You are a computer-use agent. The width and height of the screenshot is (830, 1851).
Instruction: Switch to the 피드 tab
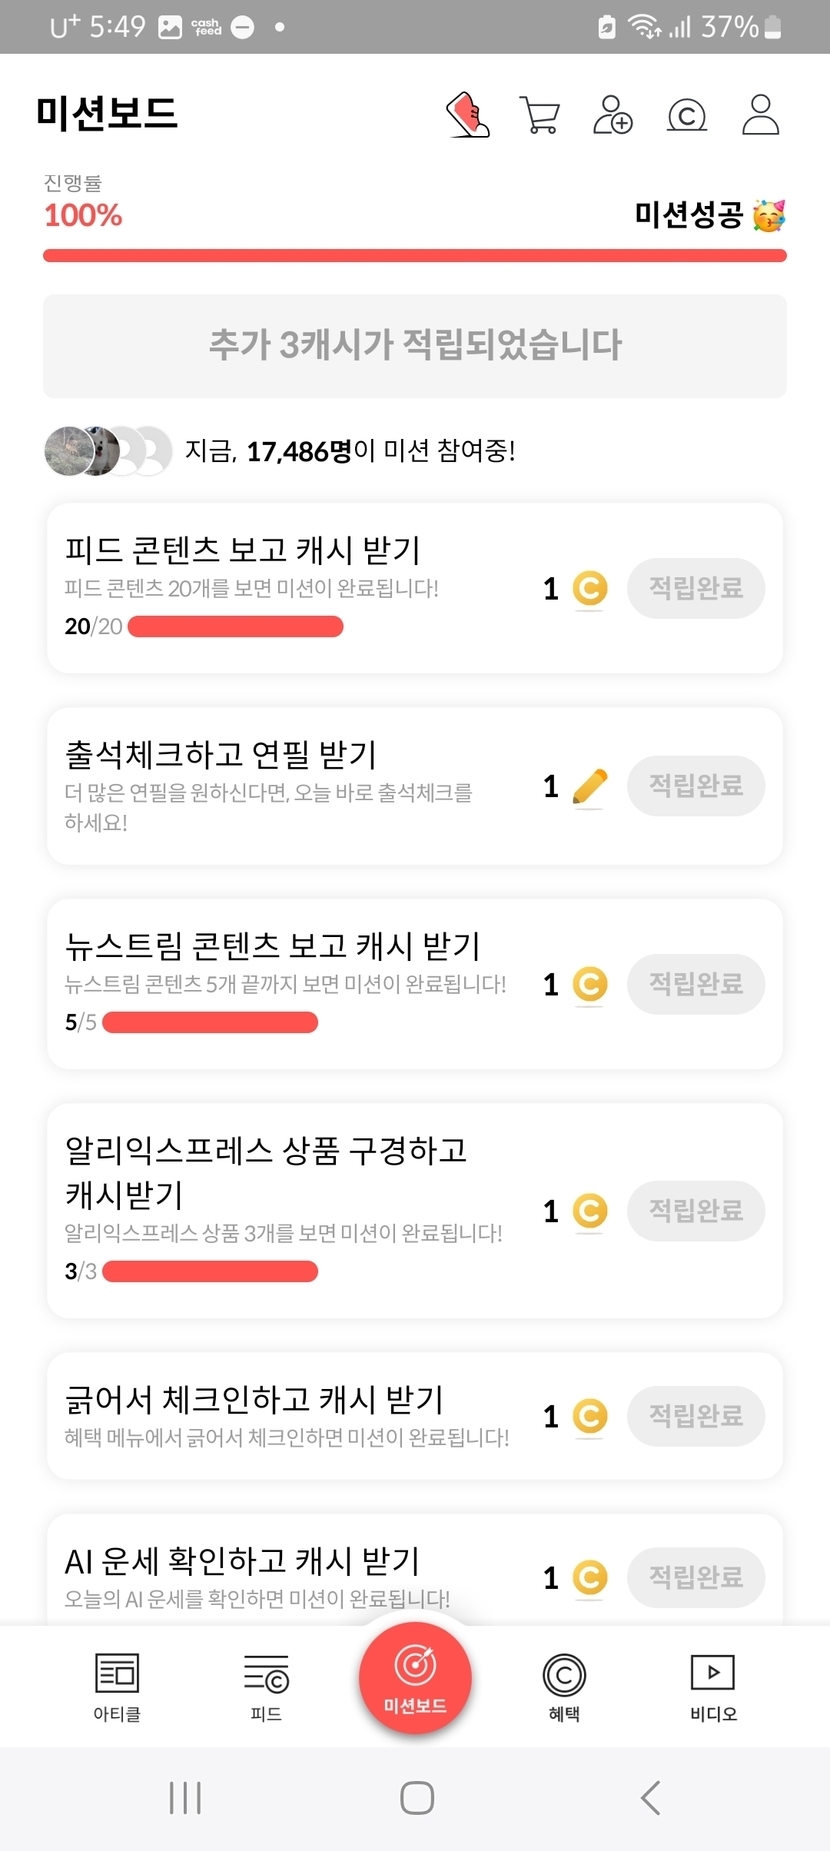(x=266, y=1687)
